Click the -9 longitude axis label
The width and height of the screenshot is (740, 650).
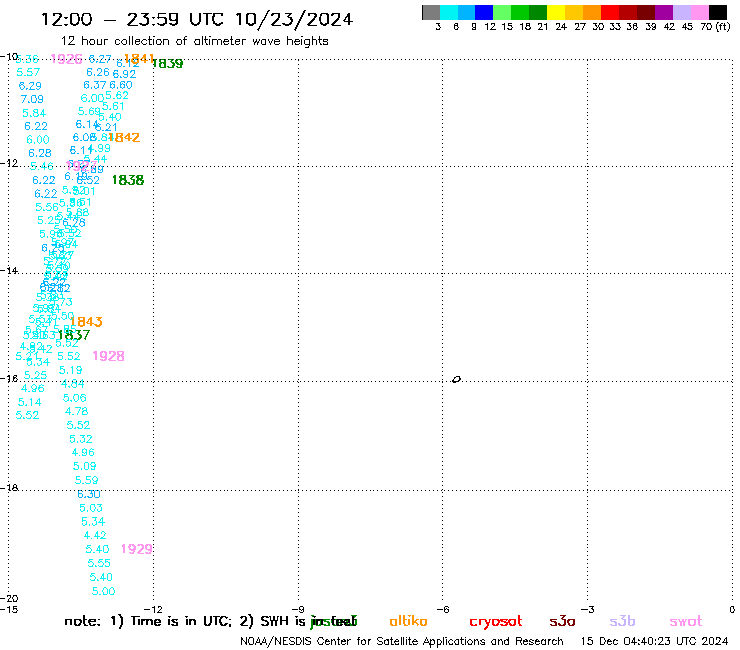(298, 609)
